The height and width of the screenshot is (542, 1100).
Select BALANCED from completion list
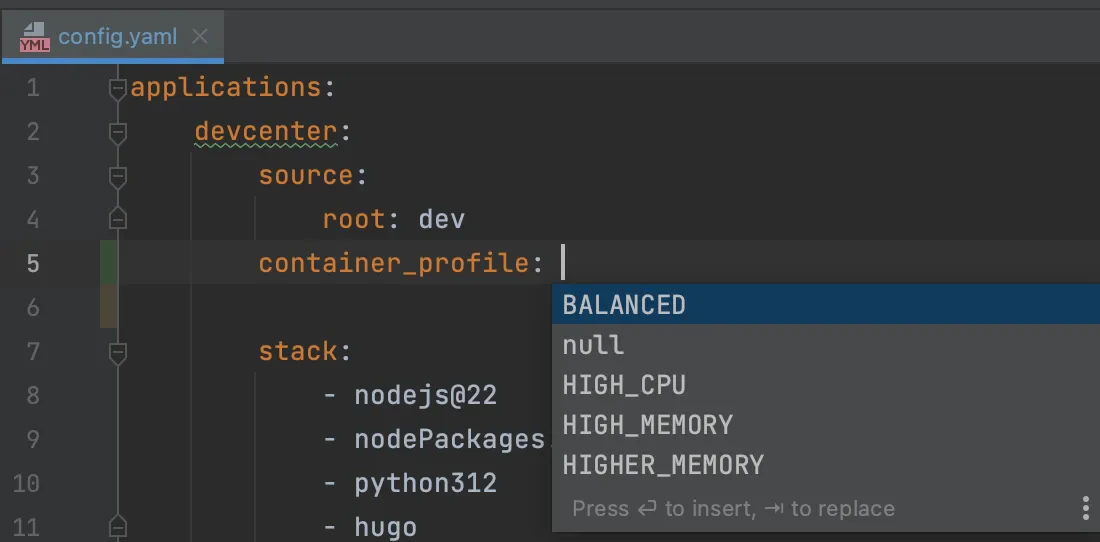(x=826, y=304)
